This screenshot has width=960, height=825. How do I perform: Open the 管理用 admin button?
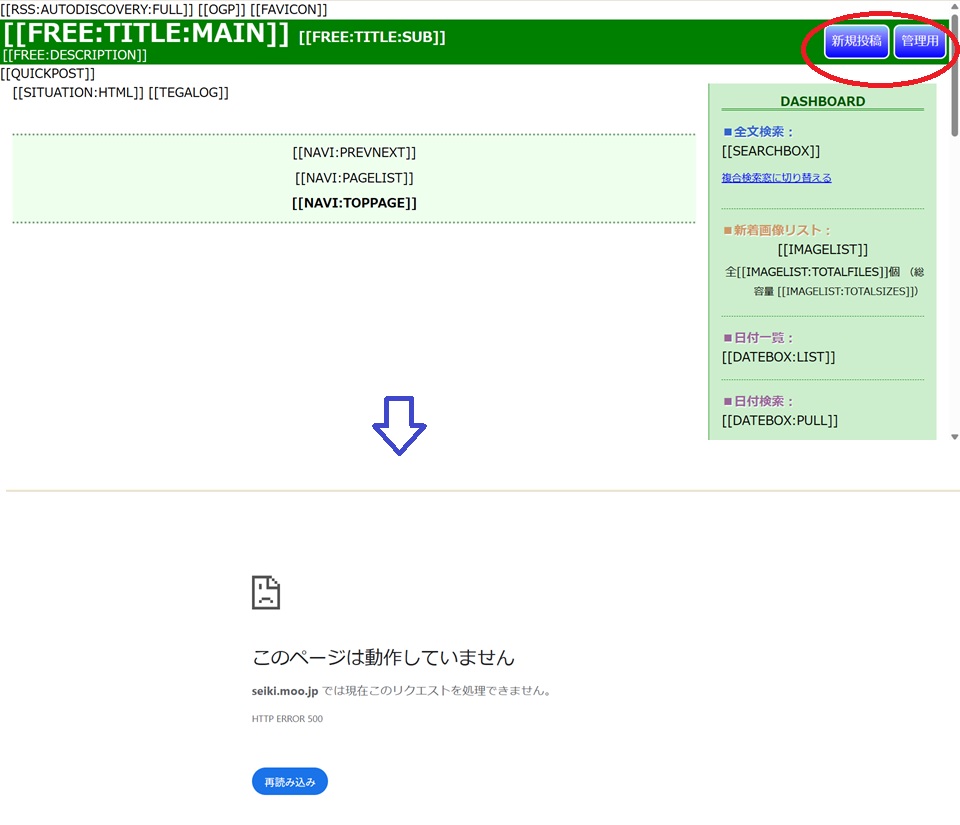pos(919,42)
